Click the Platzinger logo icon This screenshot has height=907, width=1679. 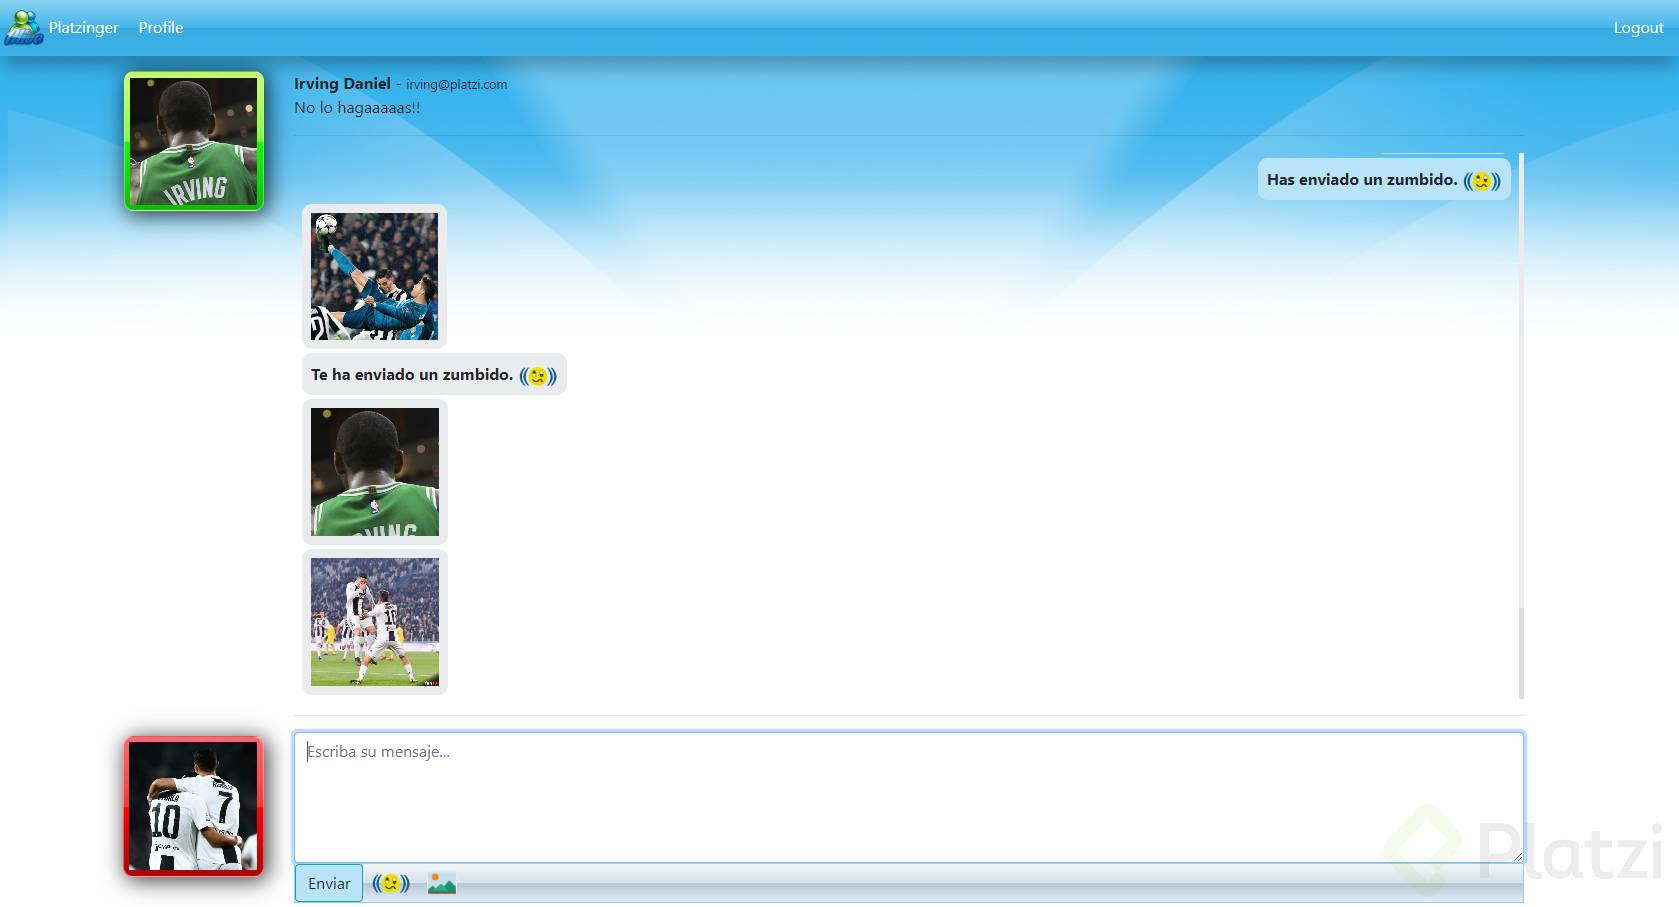[x=23, y=28]
